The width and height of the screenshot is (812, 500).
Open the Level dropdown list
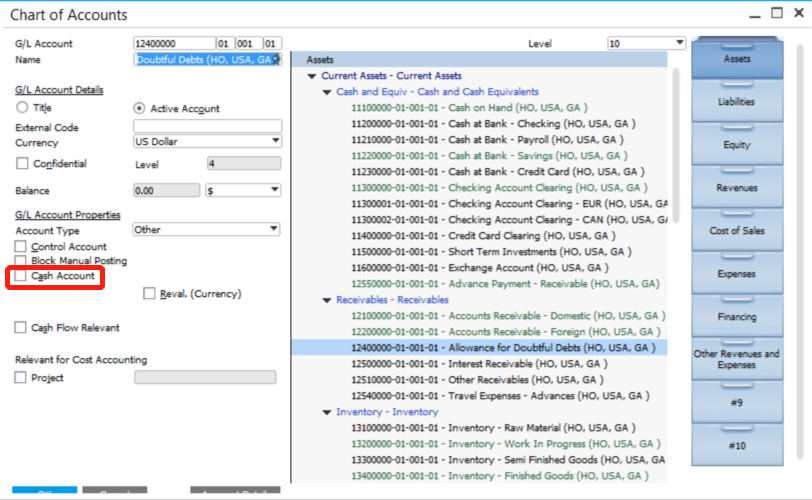pyautogui.click(x=679, y=43)
